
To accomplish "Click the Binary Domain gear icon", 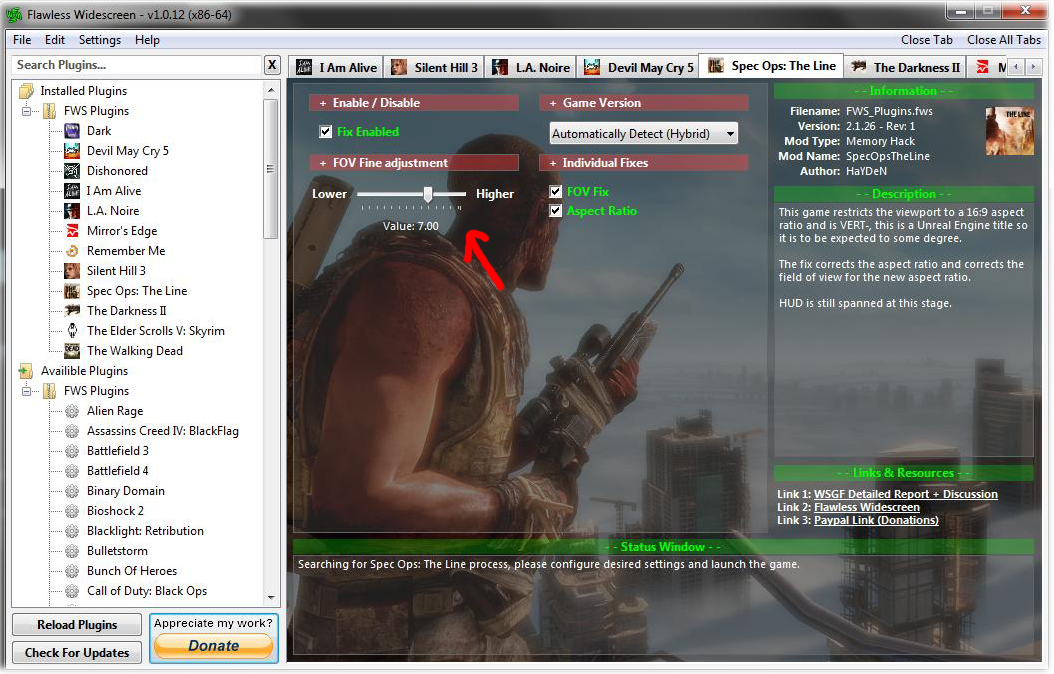I will coord(72,491).
